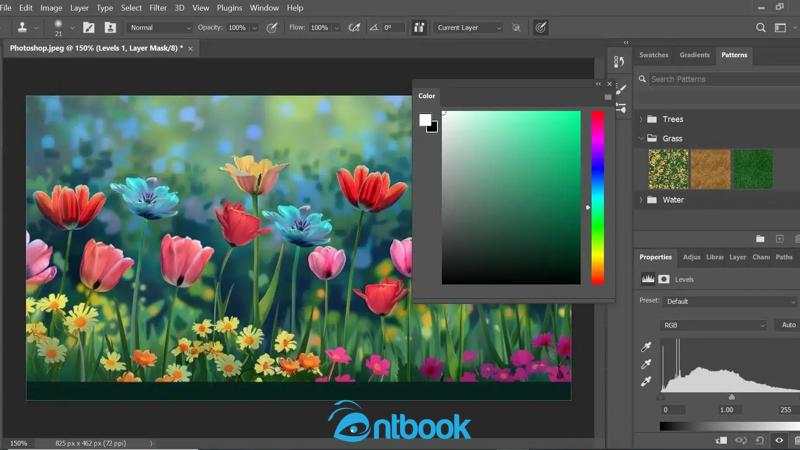The width and height of the screenshot is (800, 450).
Task: Select the layer mask icon in Properties
Action: pos(664,279)
